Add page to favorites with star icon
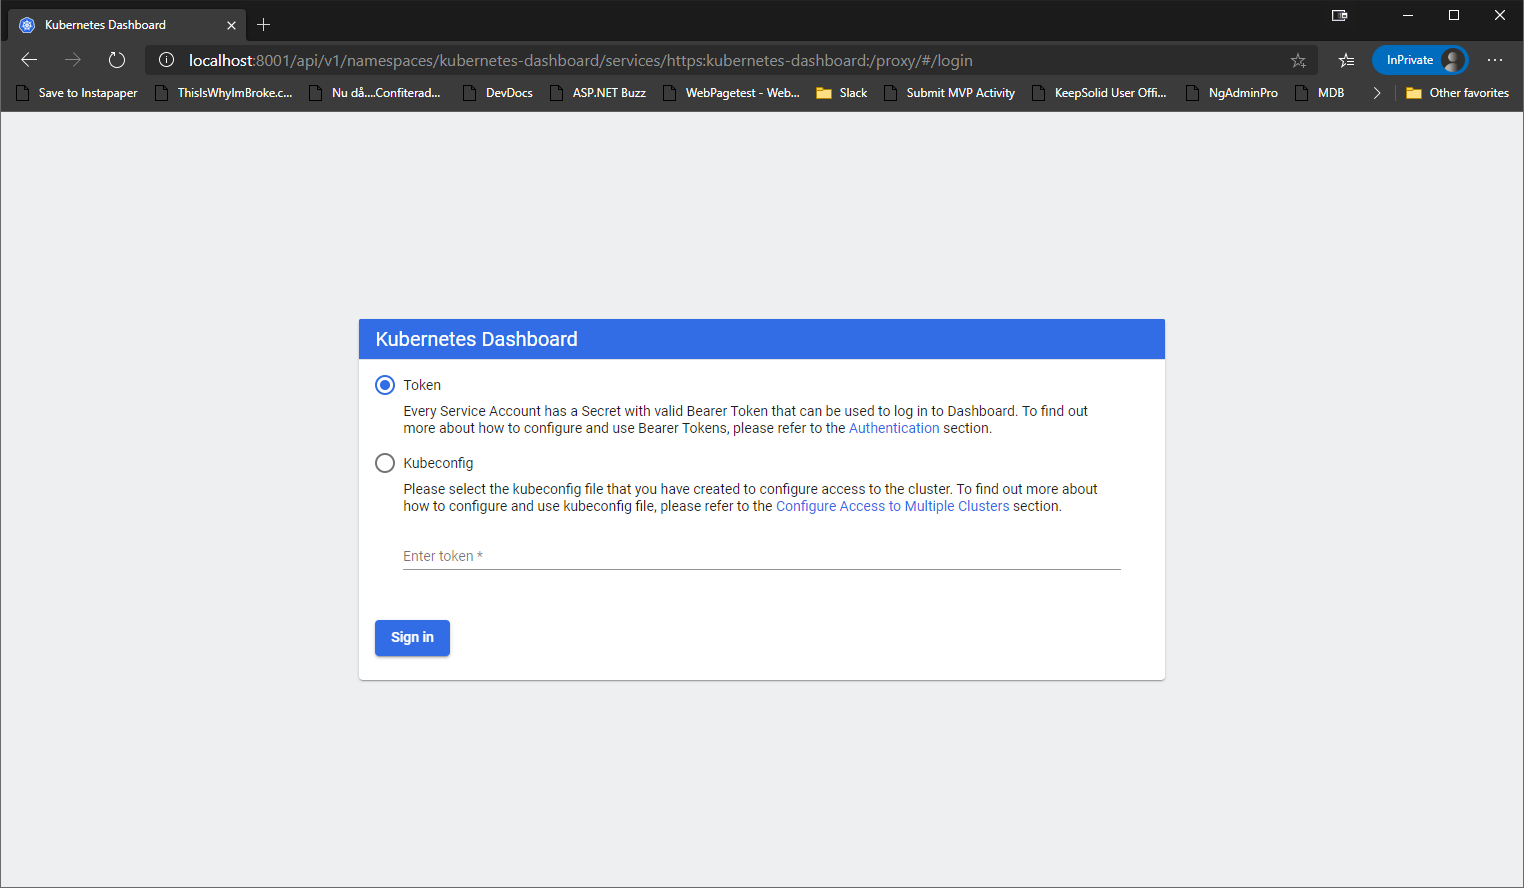This screenshot has width=1524, height=888. 1298,60
